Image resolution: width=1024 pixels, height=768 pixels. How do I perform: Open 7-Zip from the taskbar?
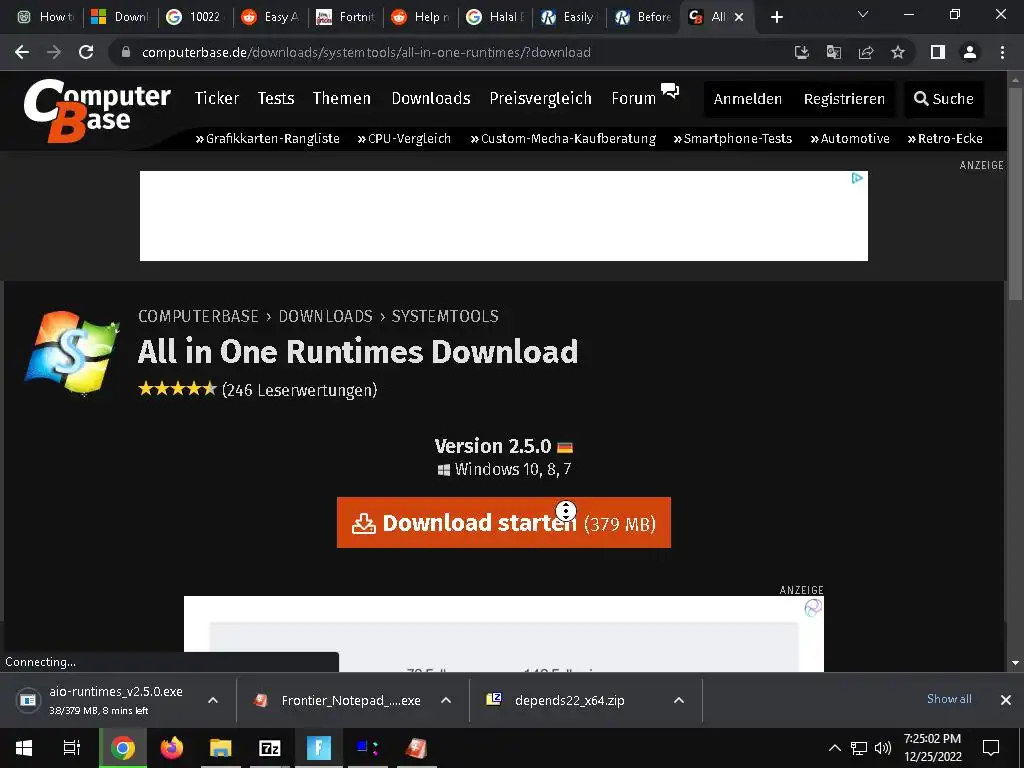tap(270, 748)
